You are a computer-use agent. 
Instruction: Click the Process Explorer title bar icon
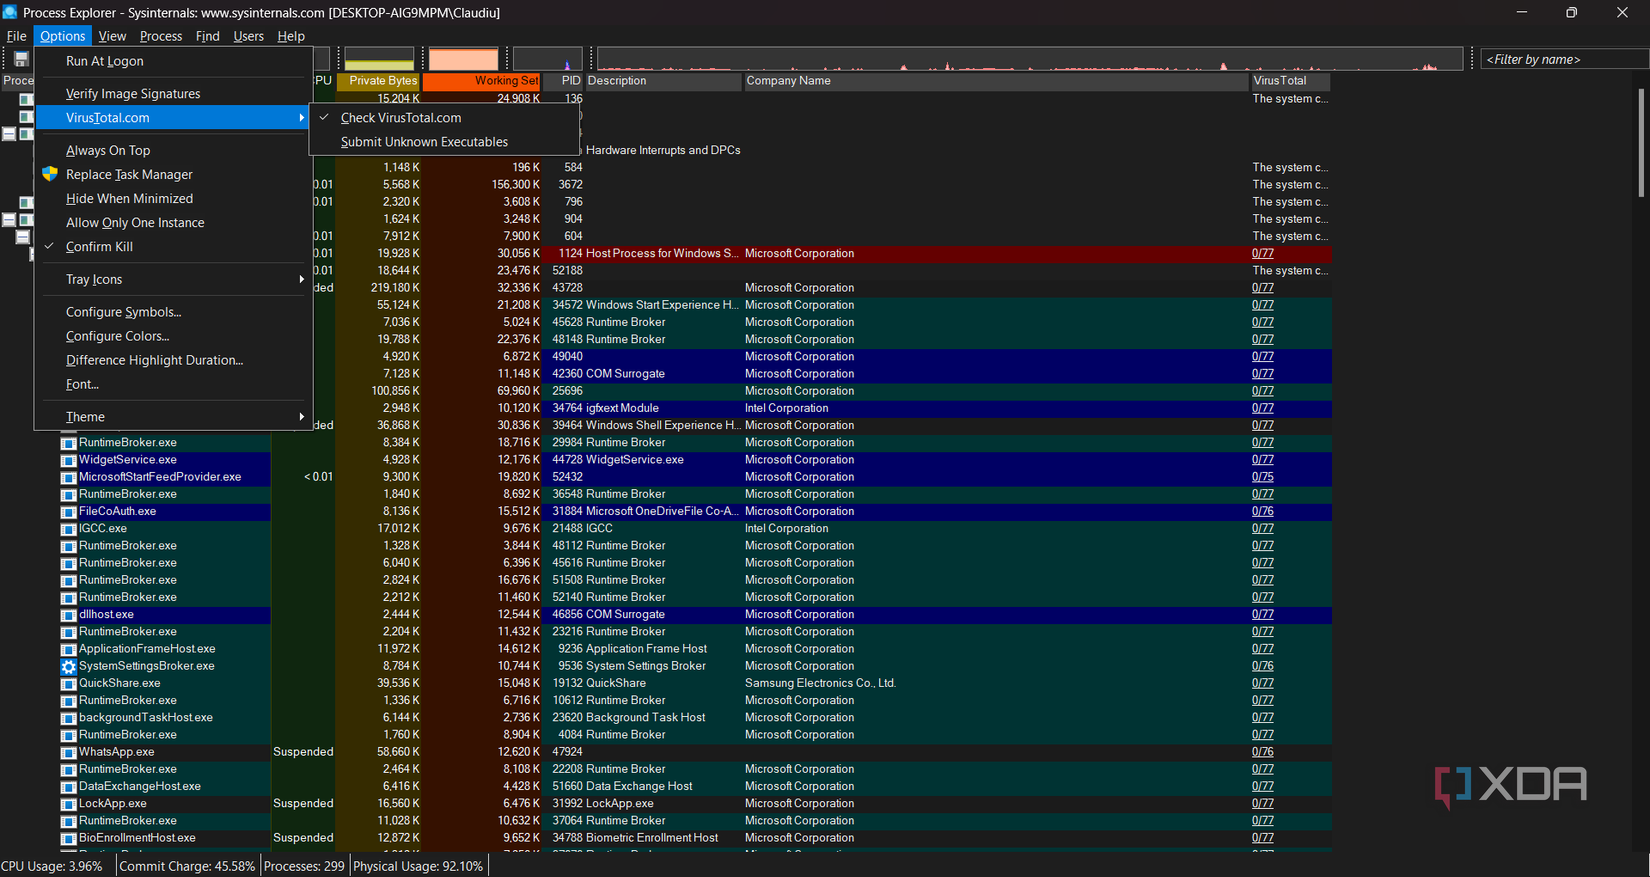point(10,12)
